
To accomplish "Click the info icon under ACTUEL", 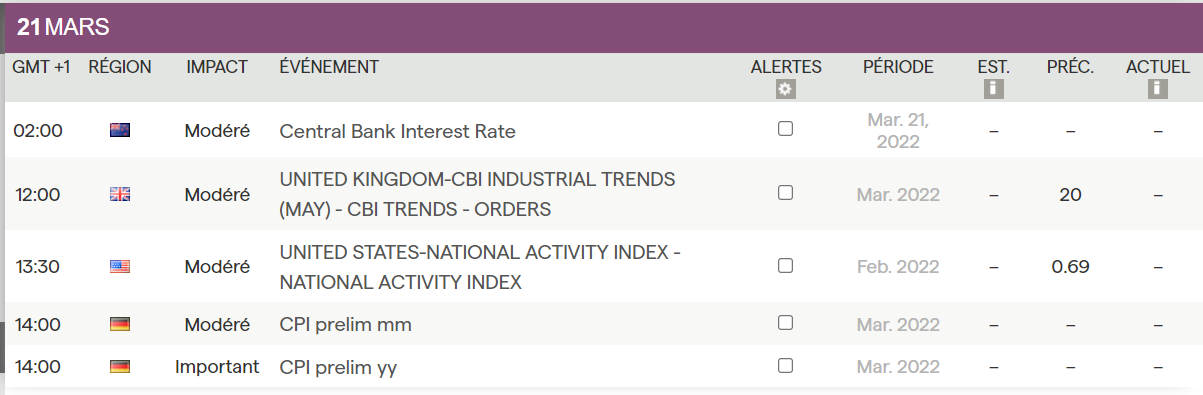I will coord(1158,89).
